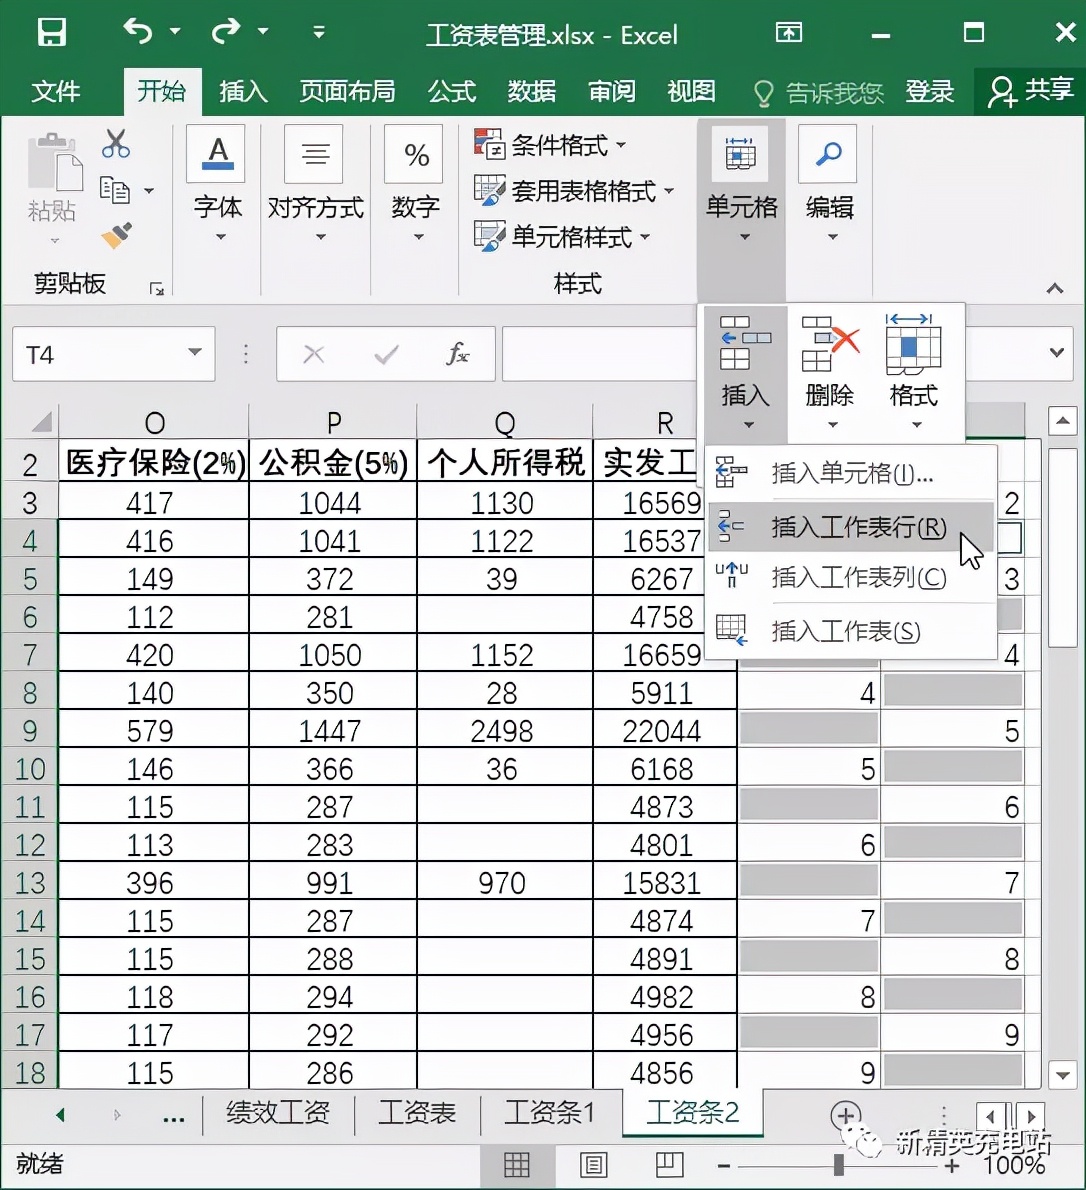This screenshot has width=1086, height=1190.
Task: Open the 工资条1 sheet tab
Action: [547, 1113]
